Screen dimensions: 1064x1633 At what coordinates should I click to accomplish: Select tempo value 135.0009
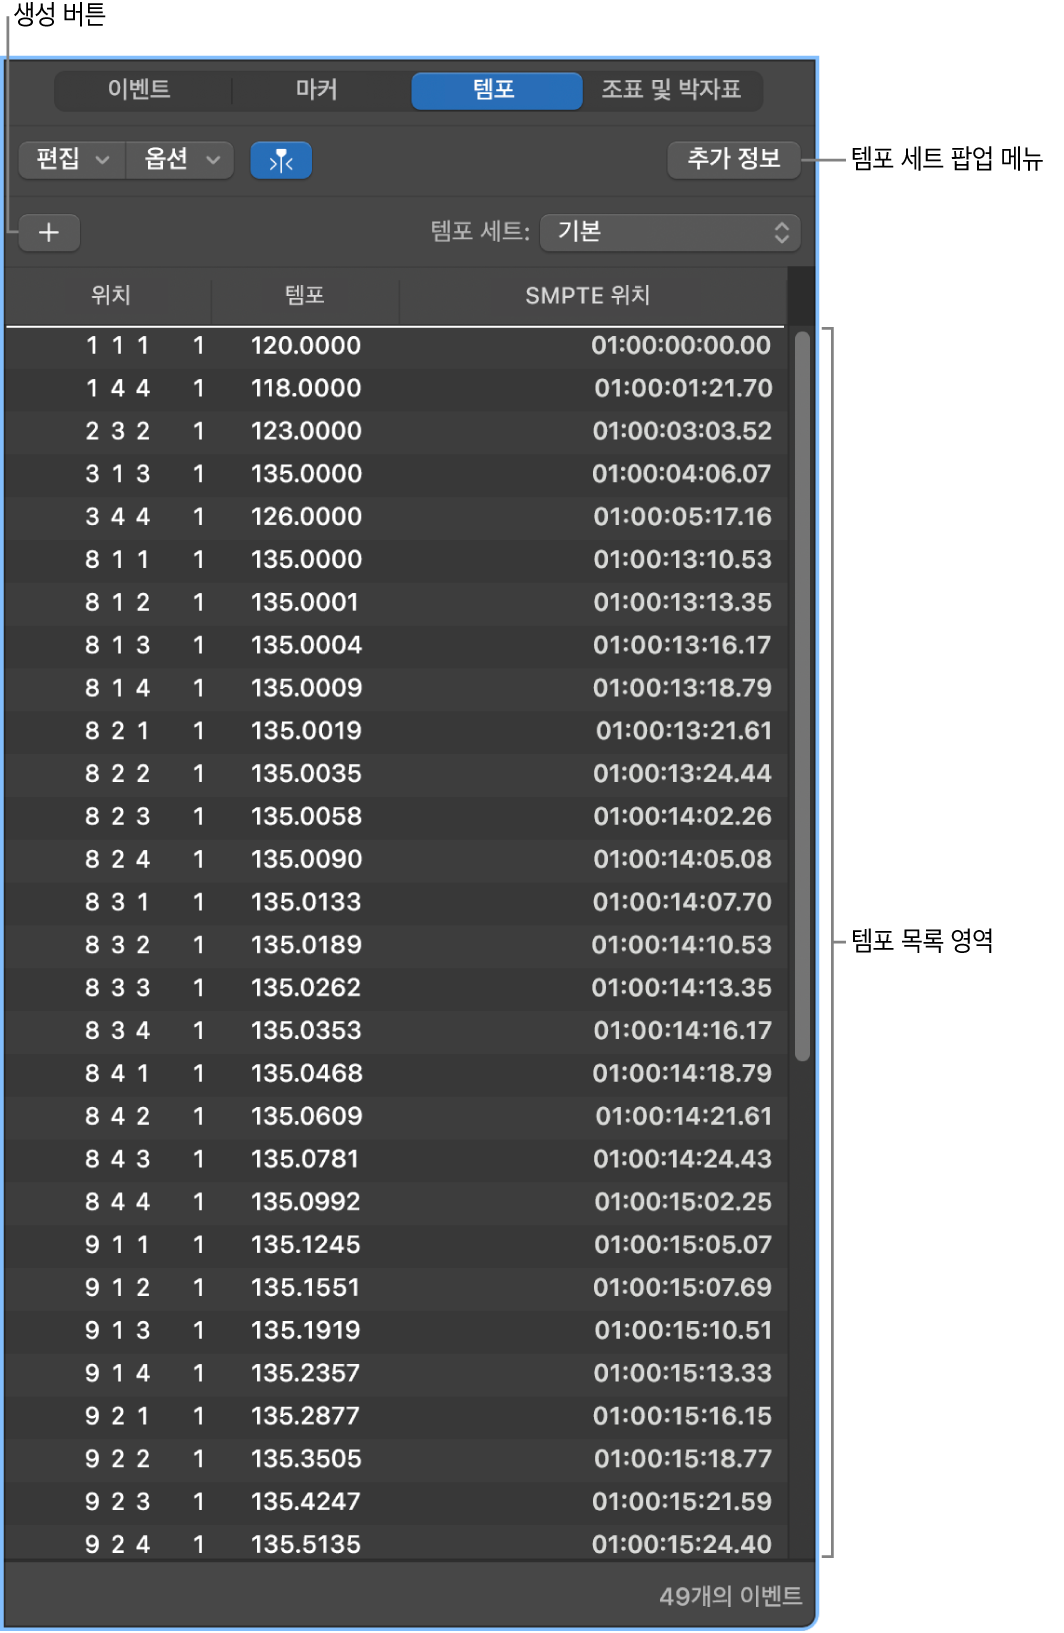[305, 689]
